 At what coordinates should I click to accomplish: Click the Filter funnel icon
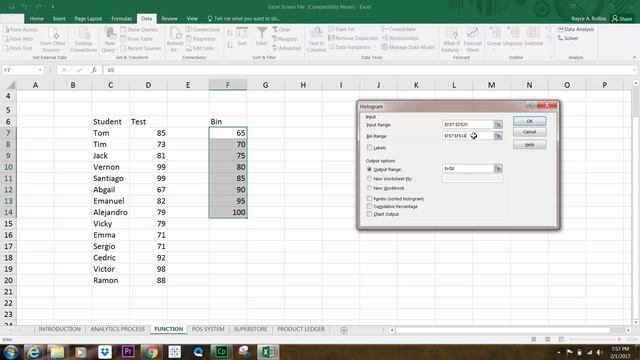point(262,36)
